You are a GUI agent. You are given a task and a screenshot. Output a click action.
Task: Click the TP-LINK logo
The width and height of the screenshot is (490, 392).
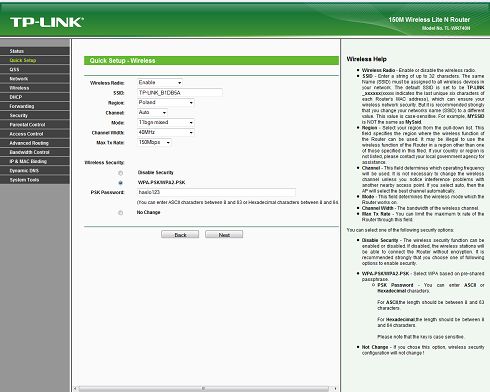(47, 22)
